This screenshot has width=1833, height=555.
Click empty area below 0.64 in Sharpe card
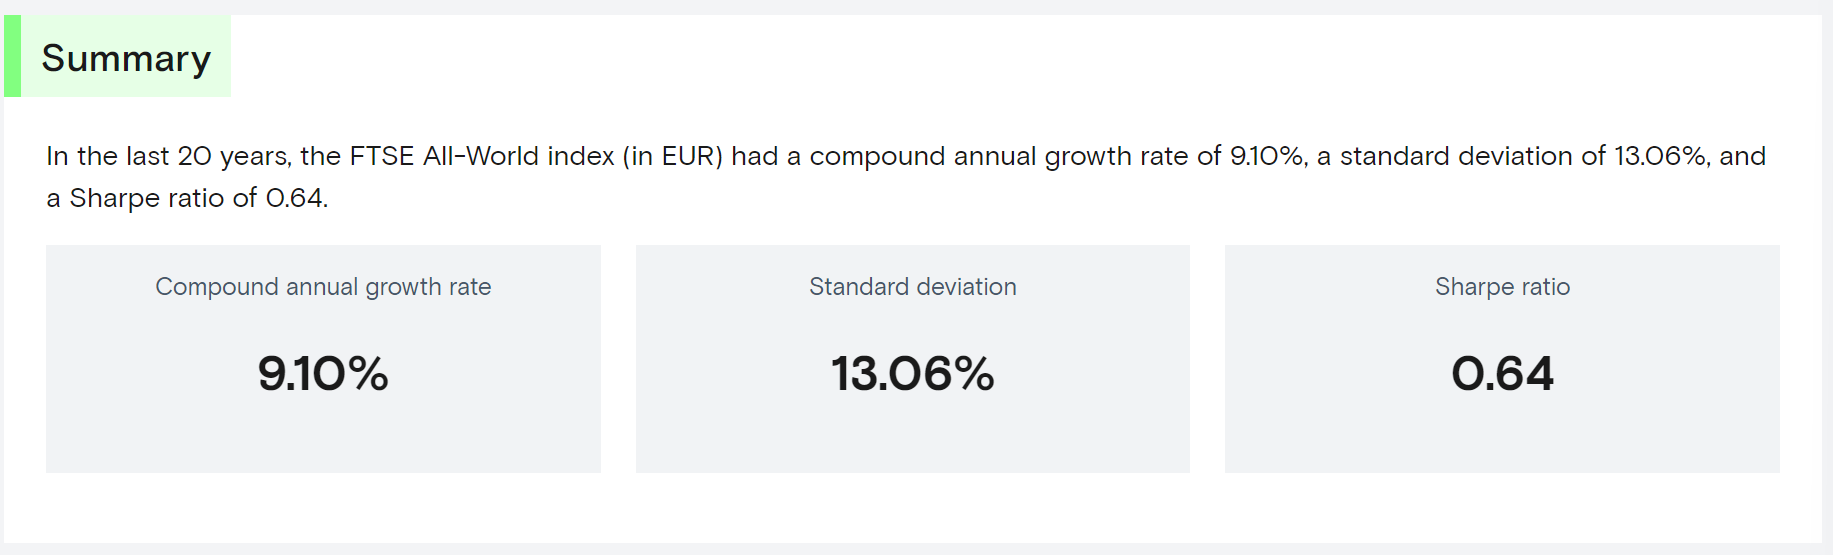click(x=1502, y=438)
